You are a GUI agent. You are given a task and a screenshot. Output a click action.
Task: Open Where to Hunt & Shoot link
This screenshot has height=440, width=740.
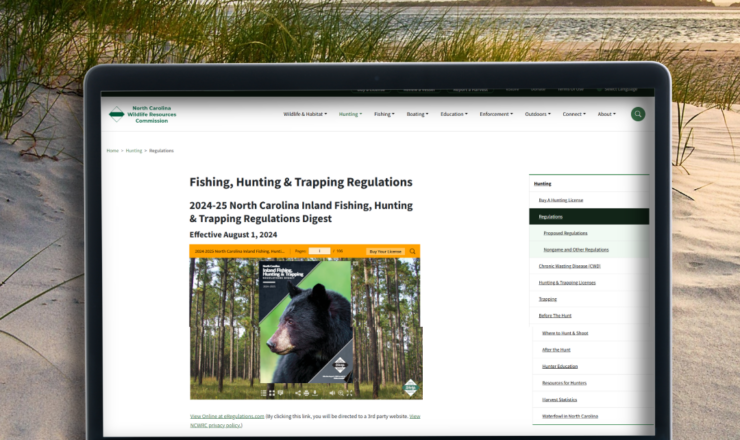pos(565,333)
